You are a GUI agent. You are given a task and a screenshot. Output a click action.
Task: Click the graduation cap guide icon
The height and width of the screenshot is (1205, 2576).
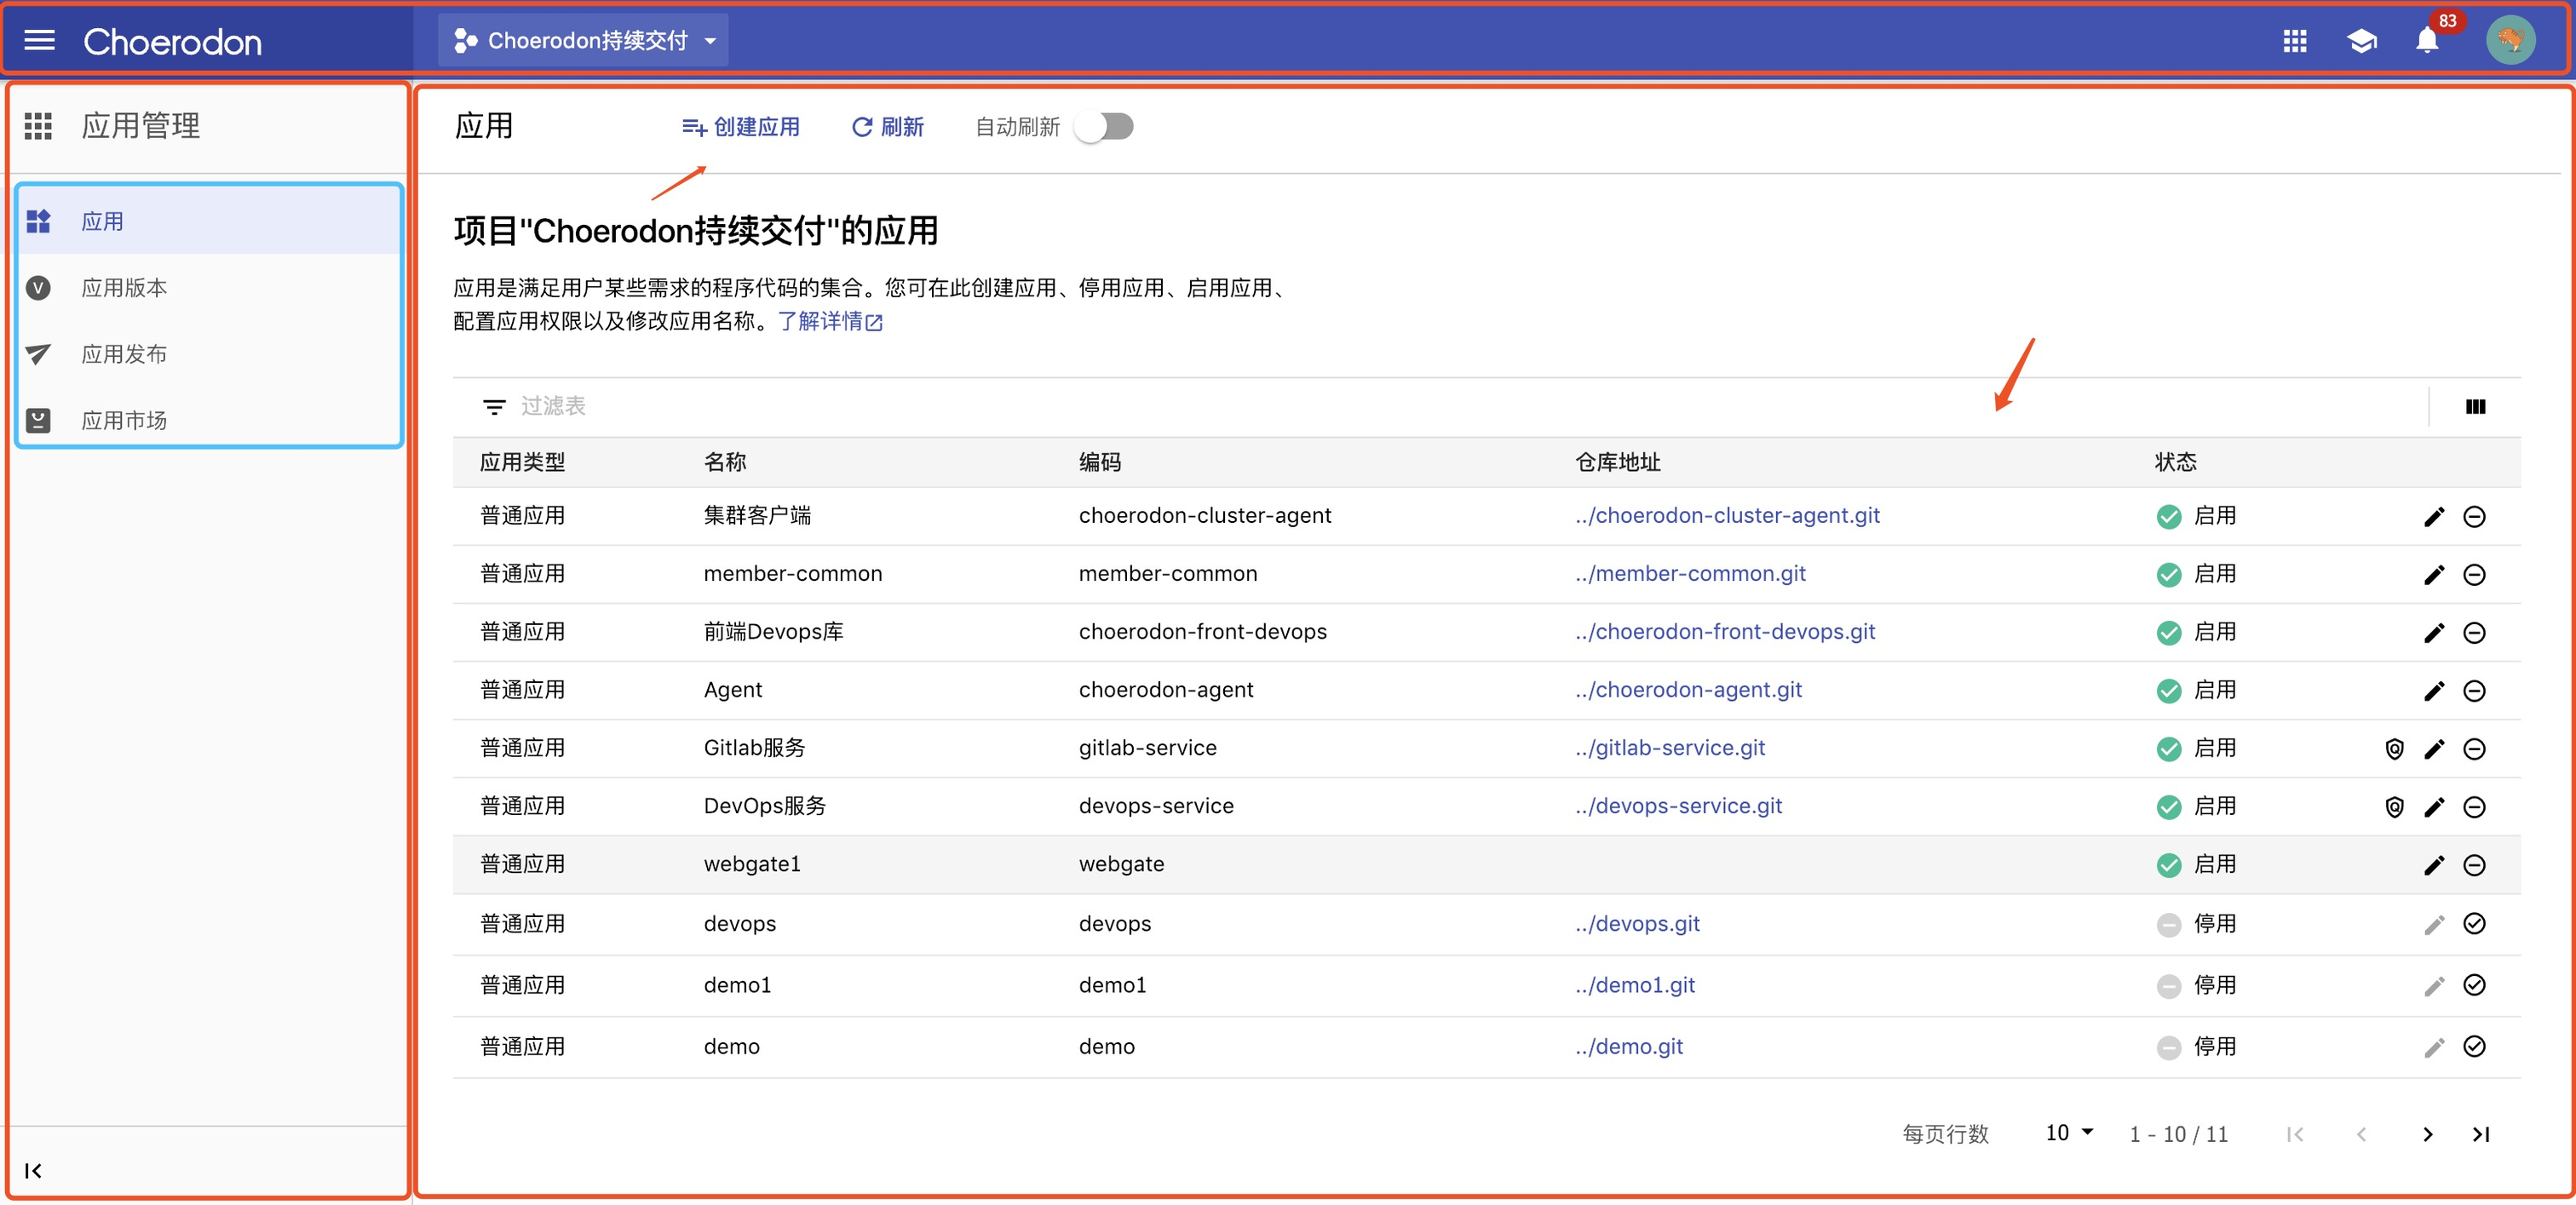pyautogui.click(x=2361, y=41)
